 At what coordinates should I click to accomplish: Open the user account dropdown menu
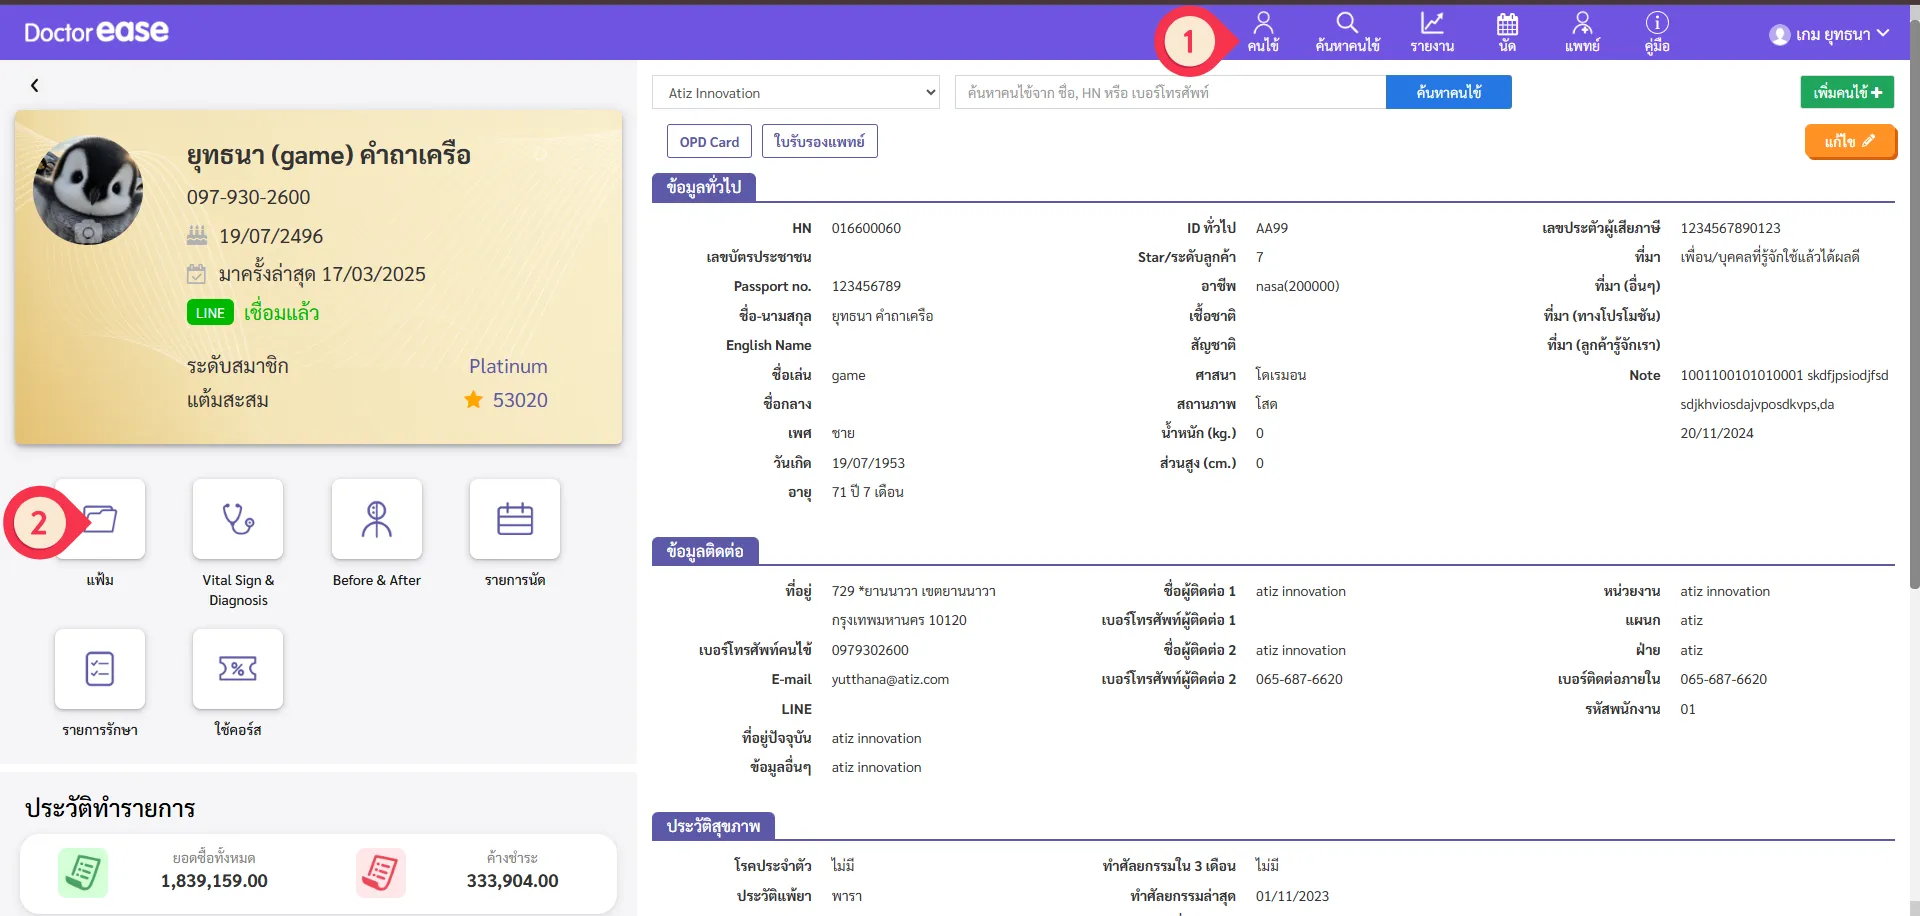pos(1829,35)
